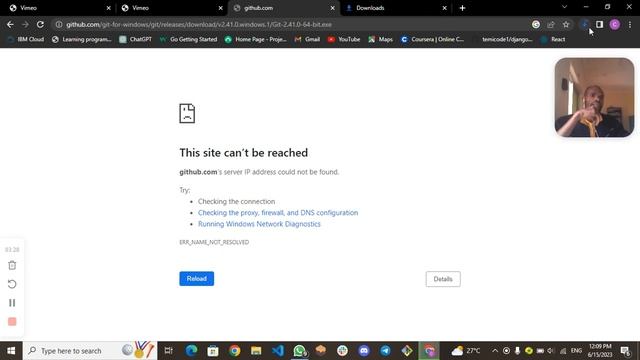Open Microsoft Store from taskbar
Viewport: 640px width, 360px height.
point(213,351)
